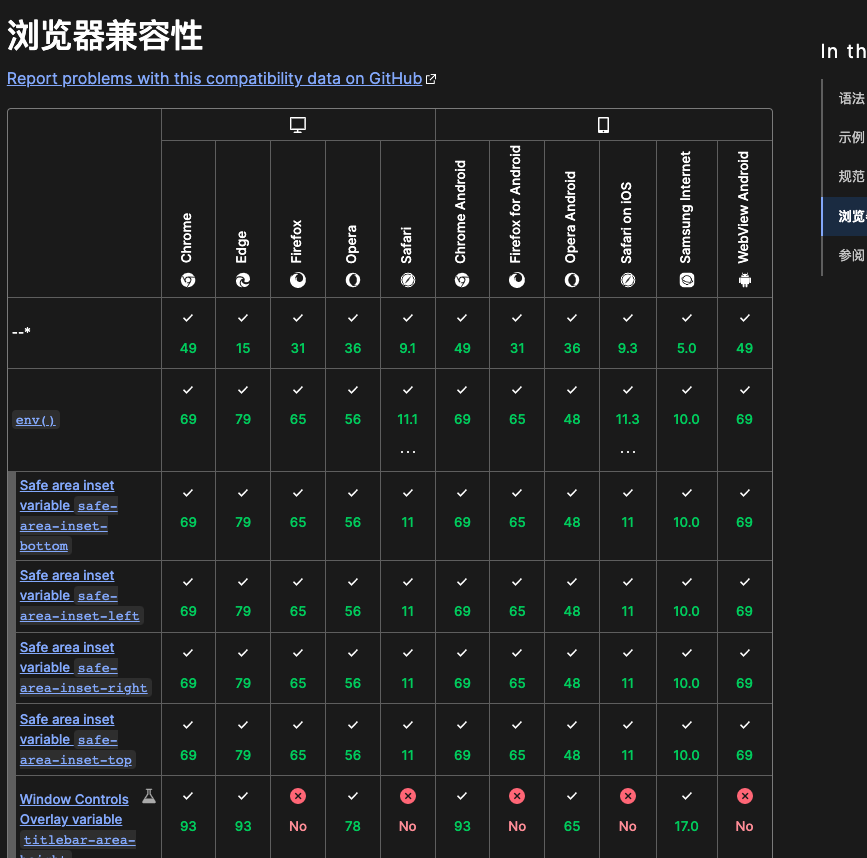The width and height of the screenshot is (867, 858).
Task: Click WebView Android red X in titlebar-area row
Action: click(x=745, y=796)
